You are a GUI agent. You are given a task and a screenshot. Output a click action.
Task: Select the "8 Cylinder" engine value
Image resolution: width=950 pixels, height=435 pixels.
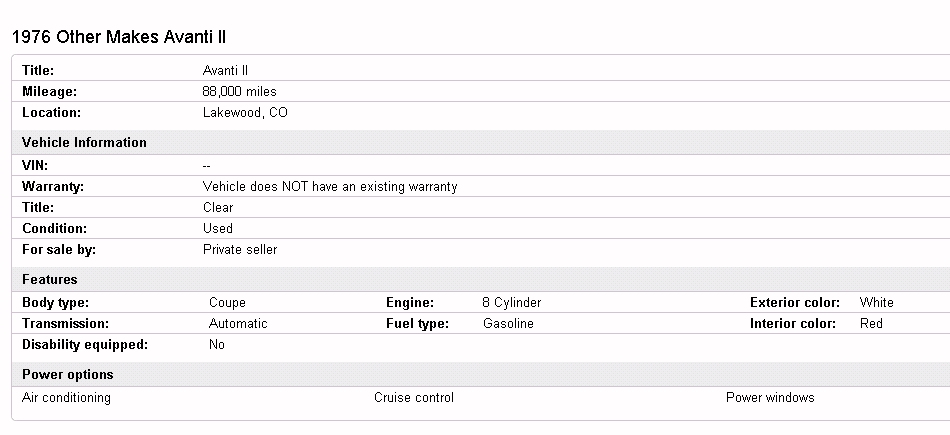pyautogui.click(x=512, y=303)
